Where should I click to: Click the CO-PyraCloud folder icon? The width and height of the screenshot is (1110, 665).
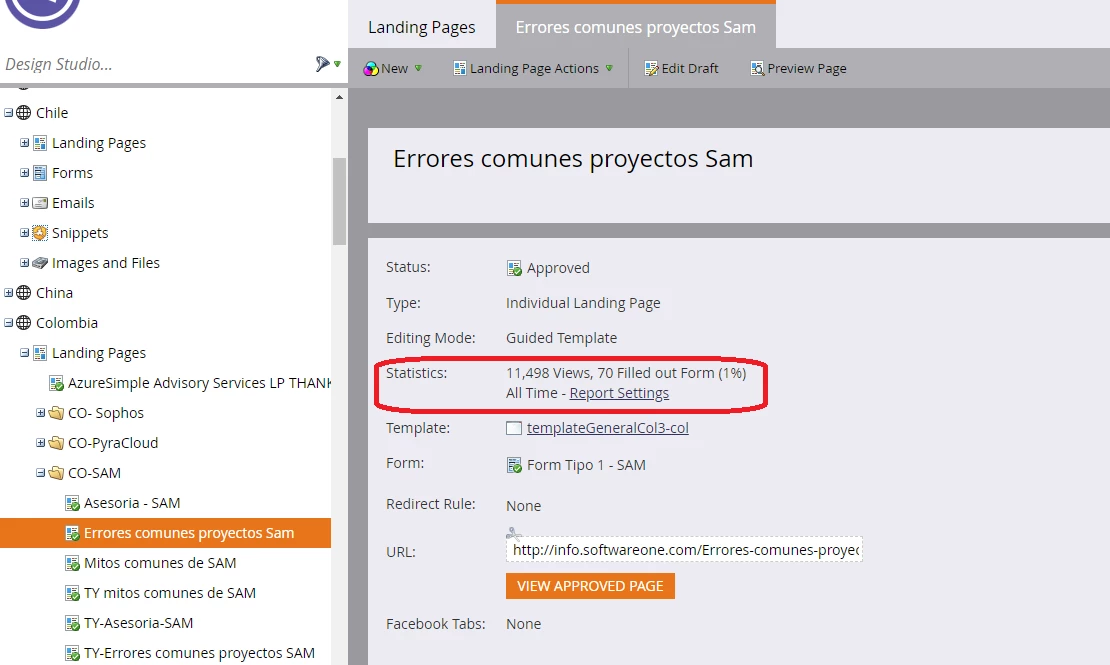(x=56, y=443)
